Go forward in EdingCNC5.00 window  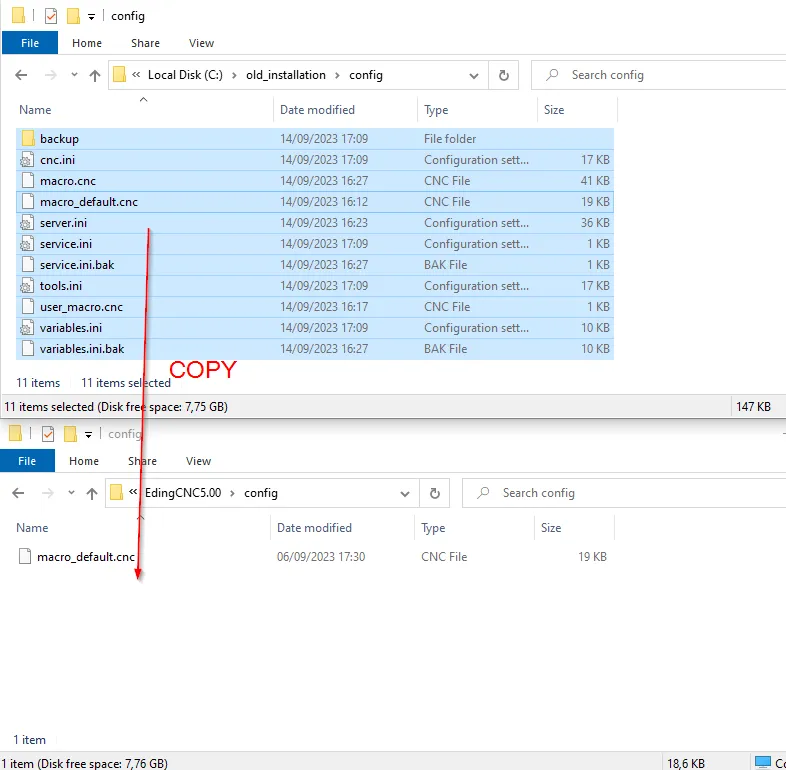coord(48,493)
